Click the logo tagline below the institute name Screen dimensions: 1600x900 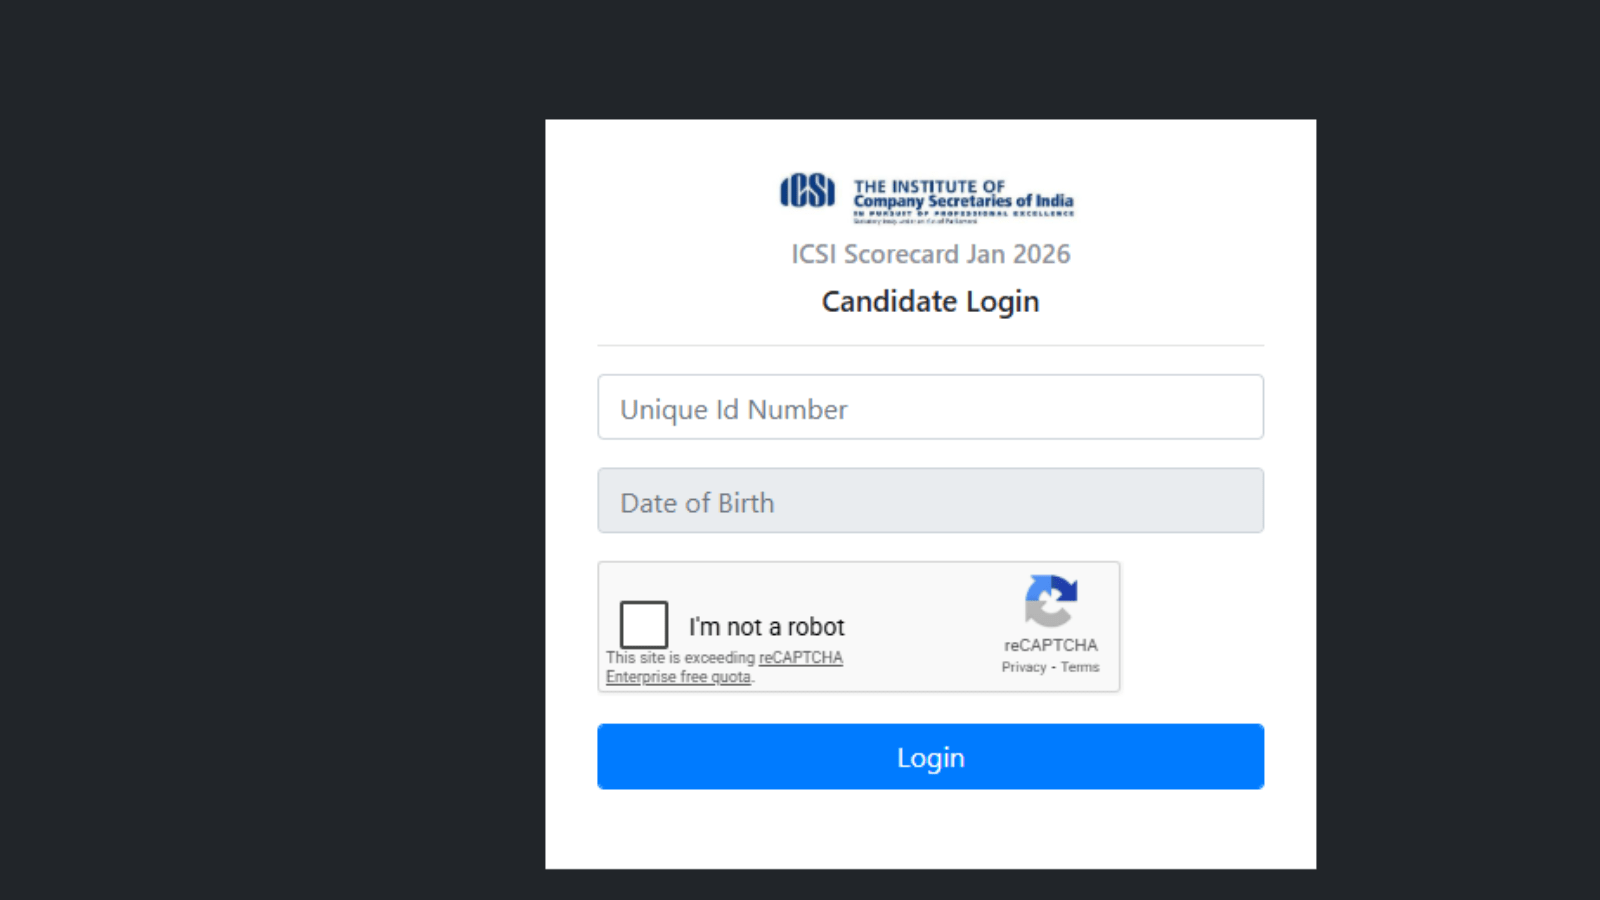(963, 213)
